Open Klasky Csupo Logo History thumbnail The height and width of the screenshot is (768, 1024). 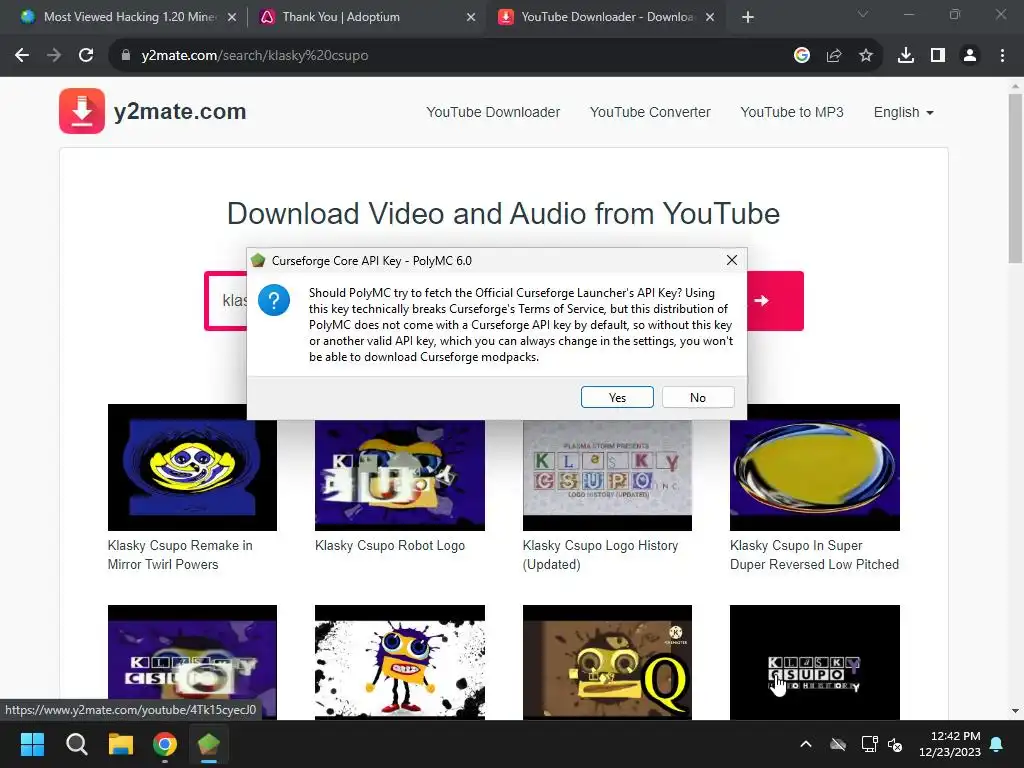tap(607, 475)
